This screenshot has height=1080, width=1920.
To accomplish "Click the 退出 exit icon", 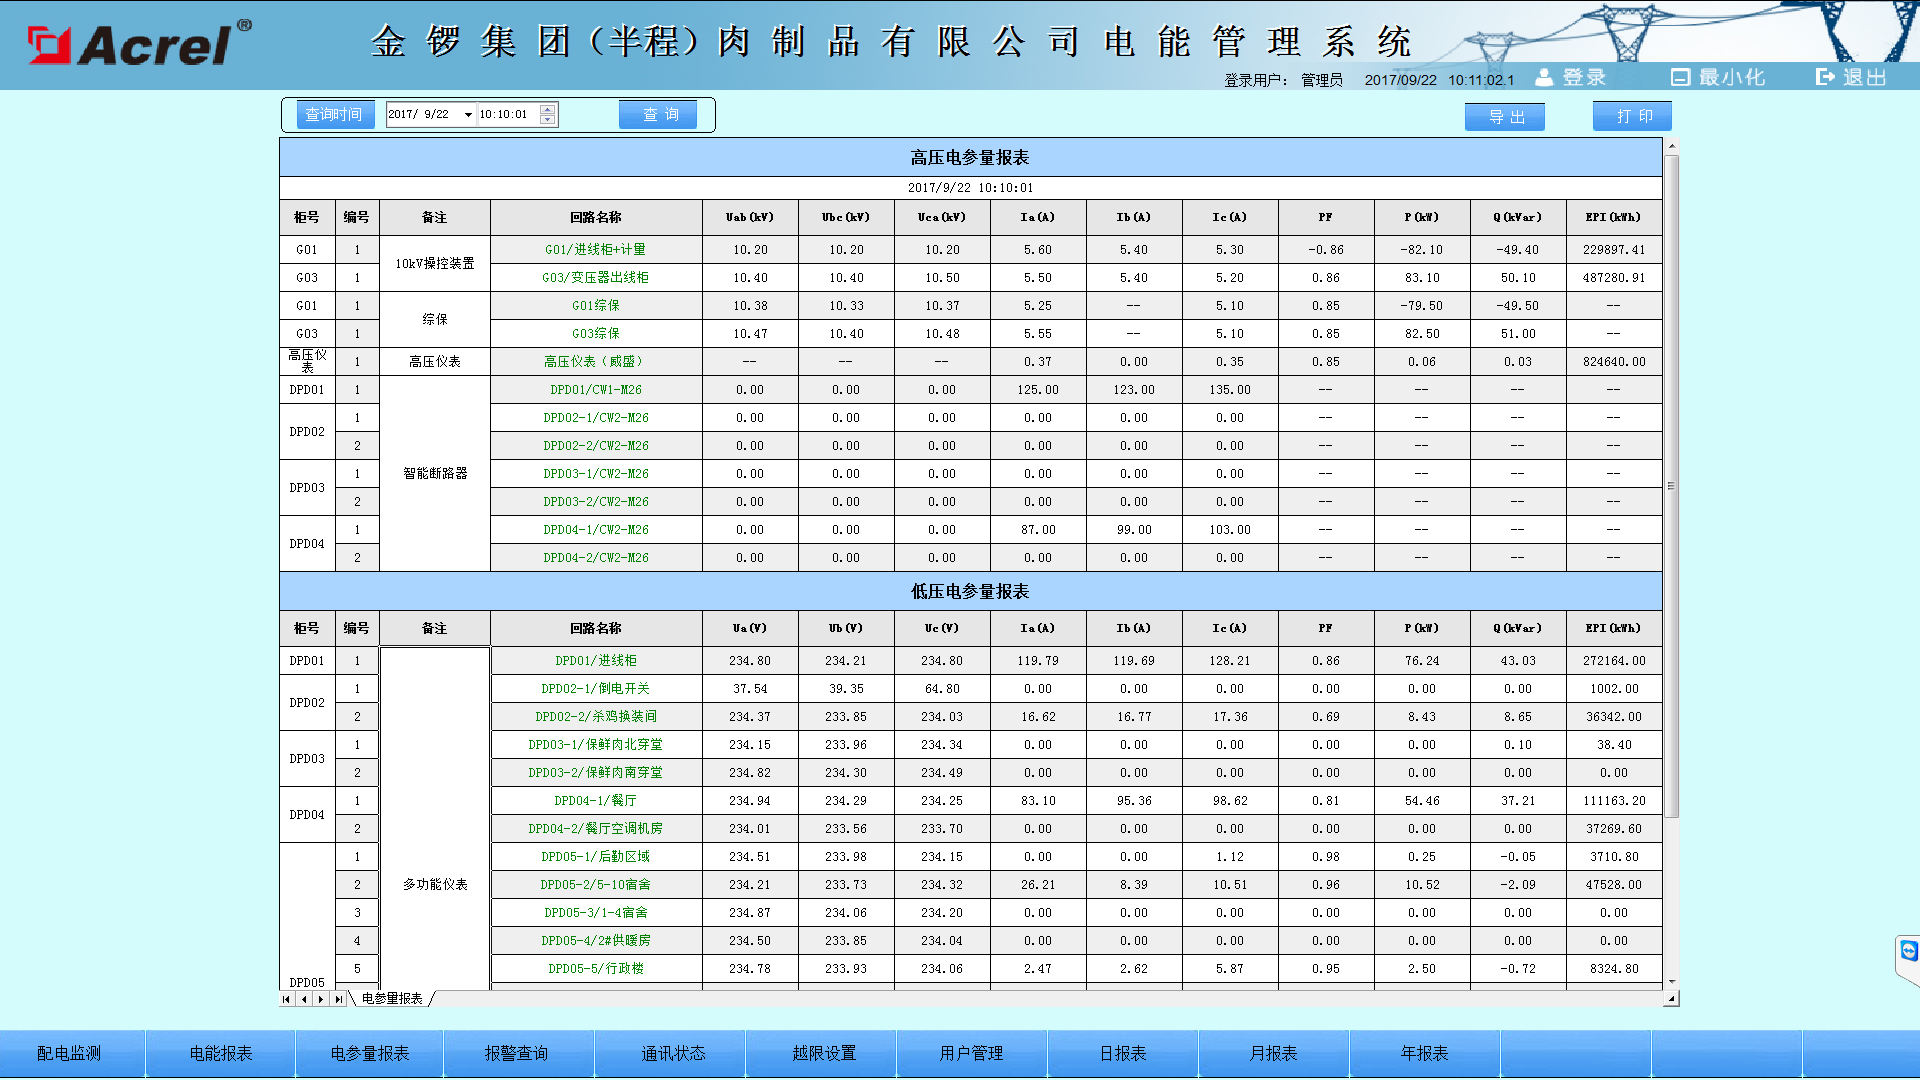I will pos(1825,77).
